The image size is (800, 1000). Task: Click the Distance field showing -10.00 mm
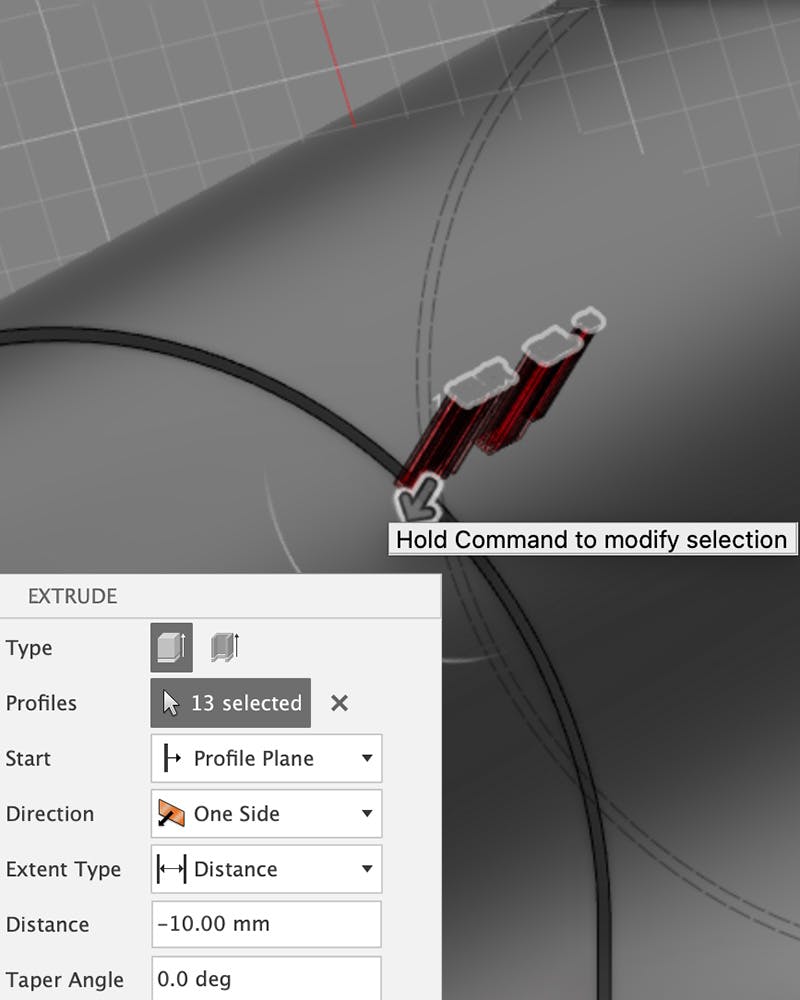click(266, 925)
